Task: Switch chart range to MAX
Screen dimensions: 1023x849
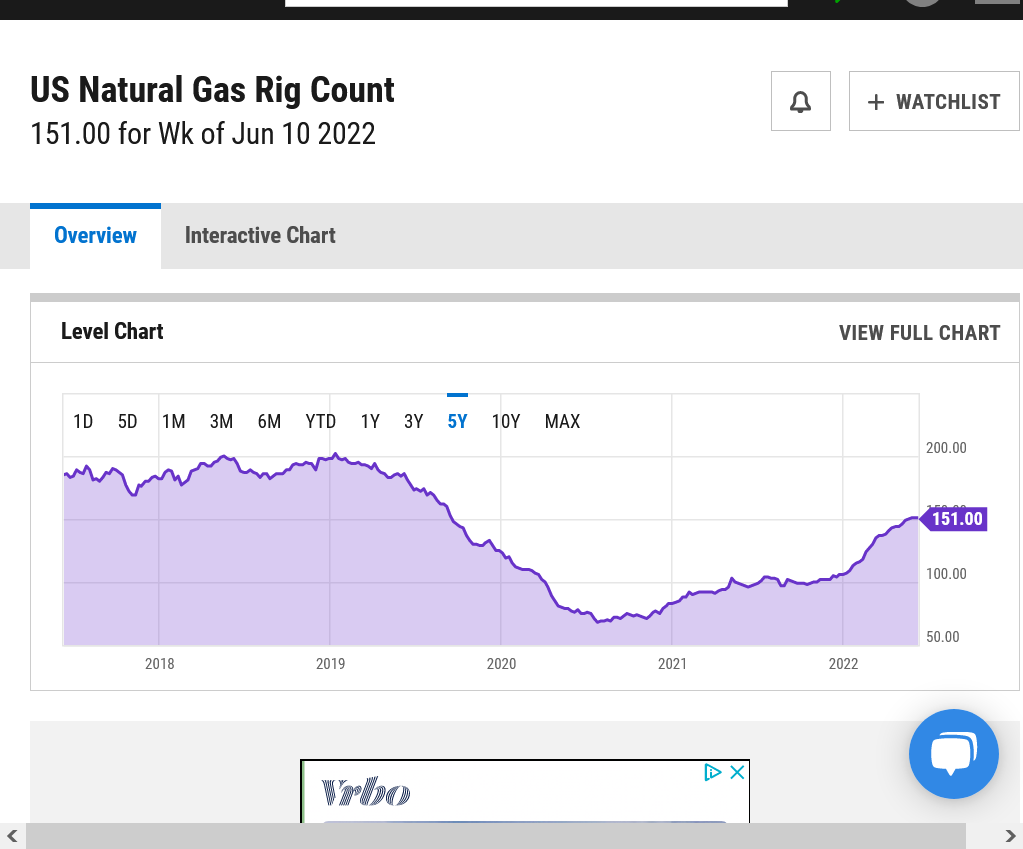Action: 562,422
